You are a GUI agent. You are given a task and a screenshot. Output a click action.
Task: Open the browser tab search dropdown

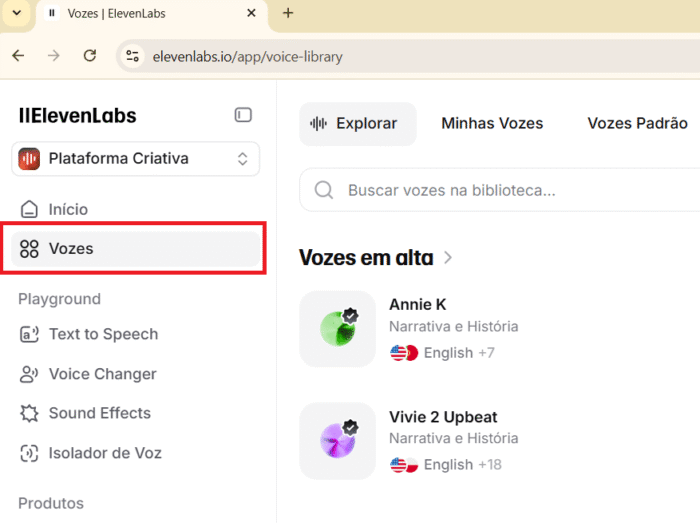tap(17, 13)
